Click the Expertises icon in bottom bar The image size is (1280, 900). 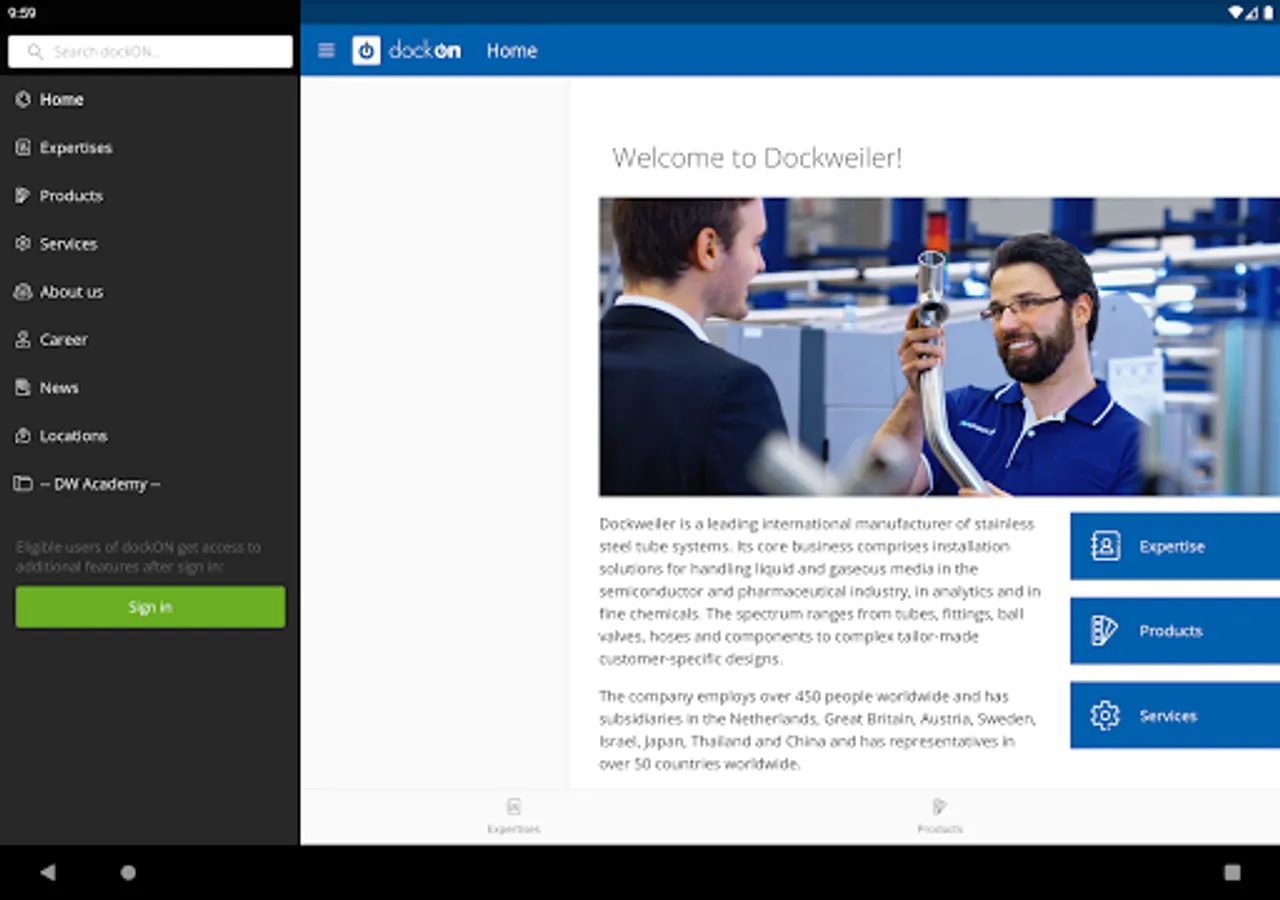coord(513,806)
